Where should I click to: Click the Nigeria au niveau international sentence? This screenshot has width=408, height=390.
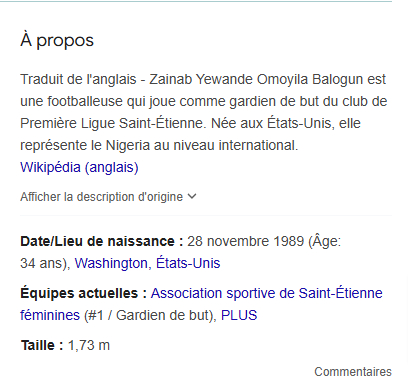click(202, 145)
